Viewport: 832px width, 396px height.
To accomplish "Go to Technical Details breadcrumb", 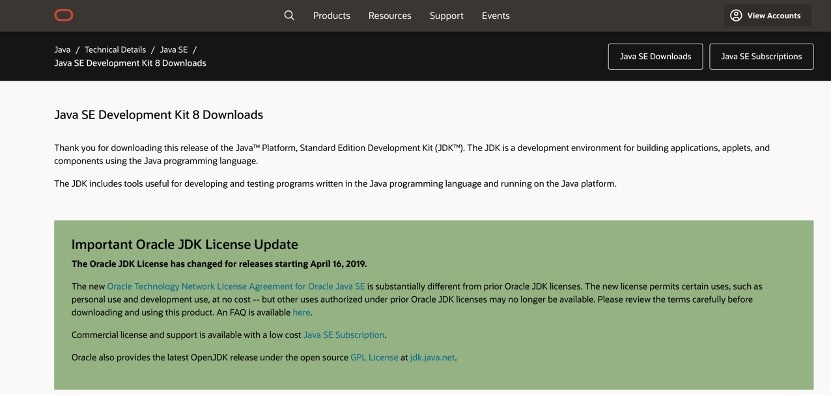I will pos(115,50).
